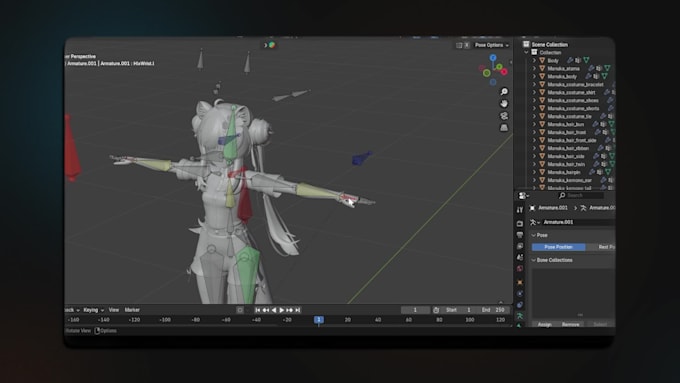Select Manuka_costume_shoes in the outliner
The width and height of the screenshot is (680, 383).
tap(573, 100)
